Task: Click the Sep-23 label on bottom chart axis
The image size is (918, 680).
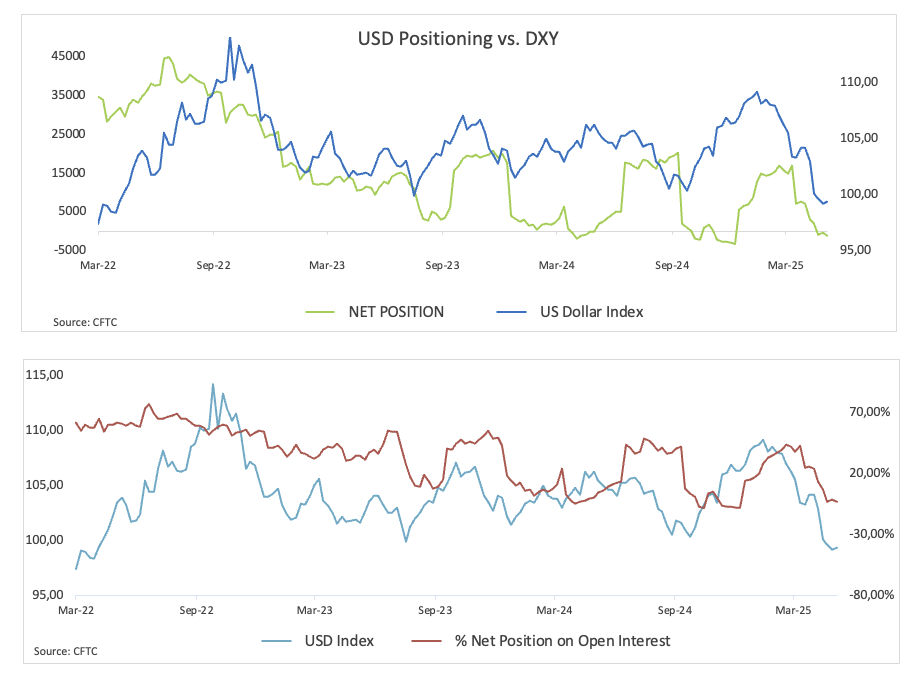Action: click(435, 610)
